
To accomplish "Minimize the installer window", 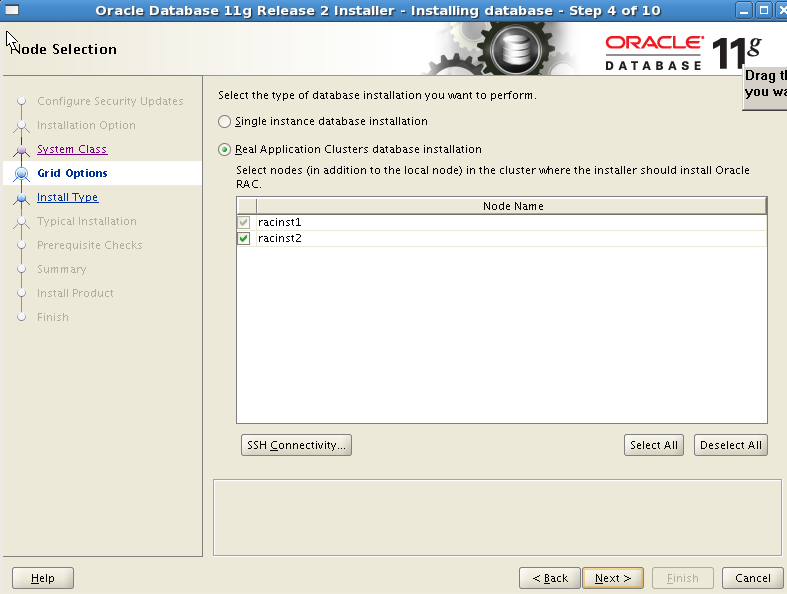I will (x=744, y=10).
